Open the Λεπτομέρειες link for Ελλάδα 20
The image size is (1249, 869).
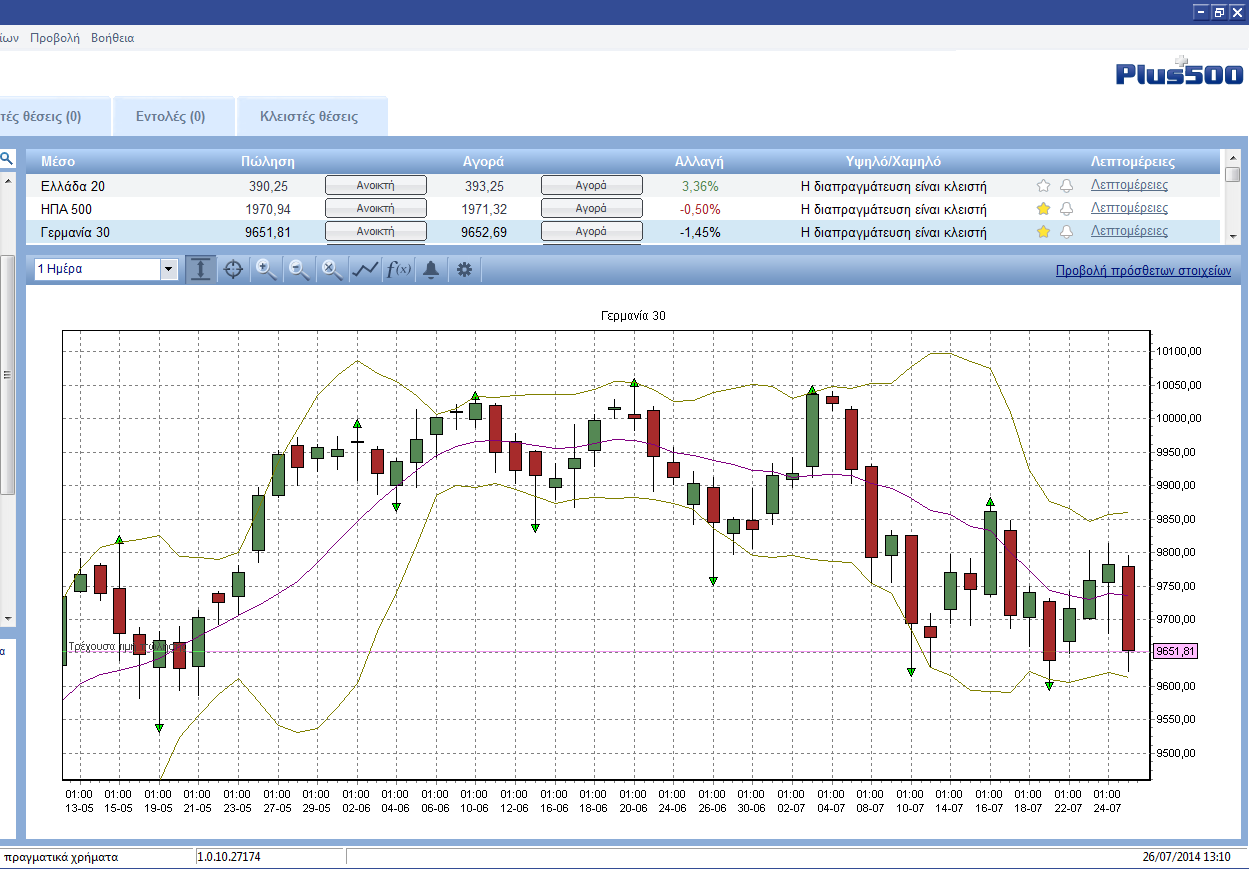click(x=1129, y=185)
